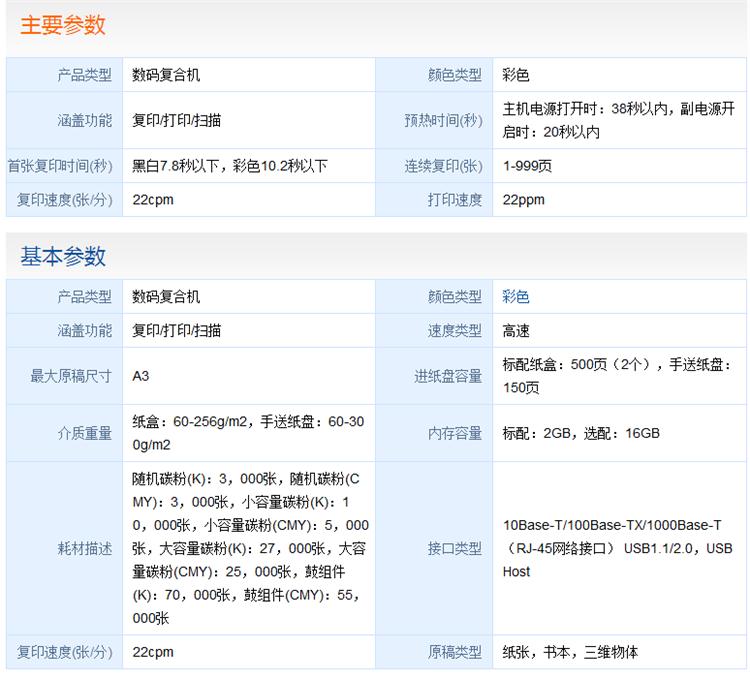750x679 pixels.
Task: Click 颜色类型 label in 基本参数 table
Action: click(x=455, y=297)
